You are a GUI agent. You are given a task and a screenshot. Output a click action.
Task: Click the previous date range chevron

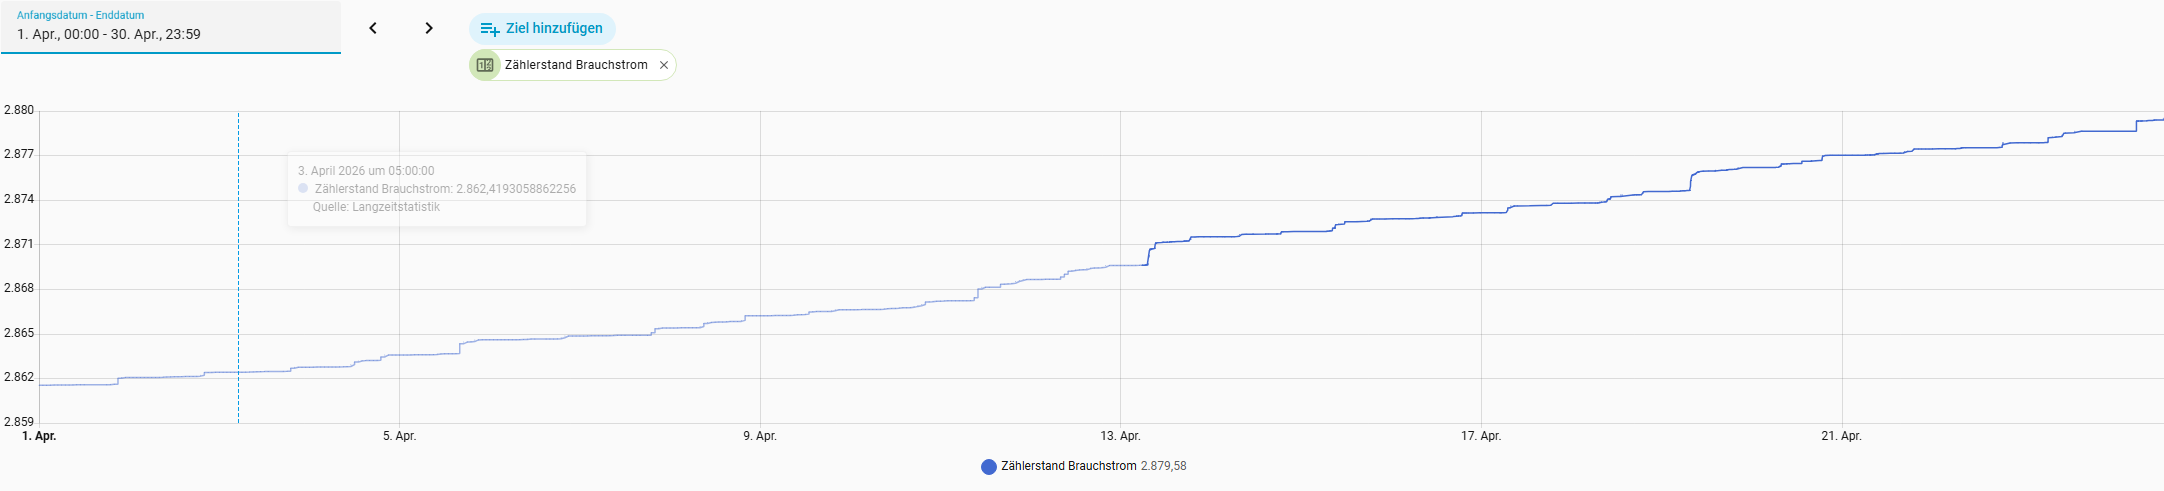(373, 28)
